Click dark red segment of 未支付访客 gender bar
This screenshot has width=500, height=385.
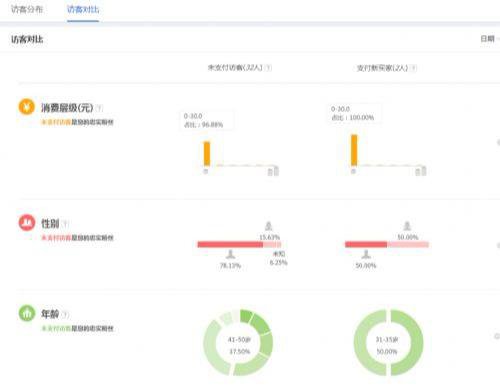pos(230,245)
